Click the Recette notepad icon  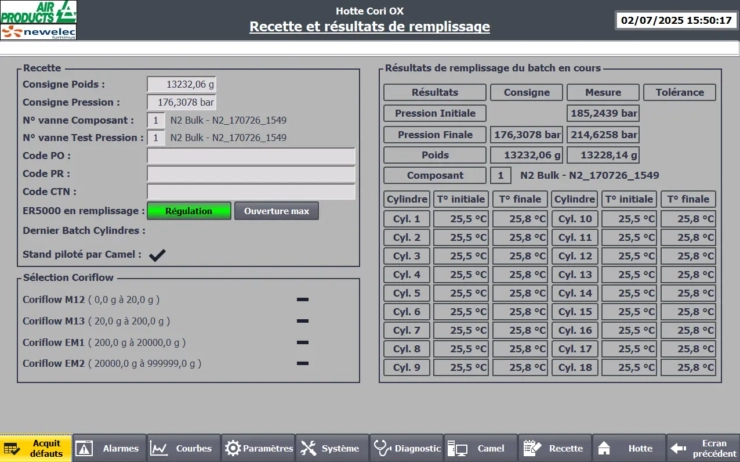point(531,448)
